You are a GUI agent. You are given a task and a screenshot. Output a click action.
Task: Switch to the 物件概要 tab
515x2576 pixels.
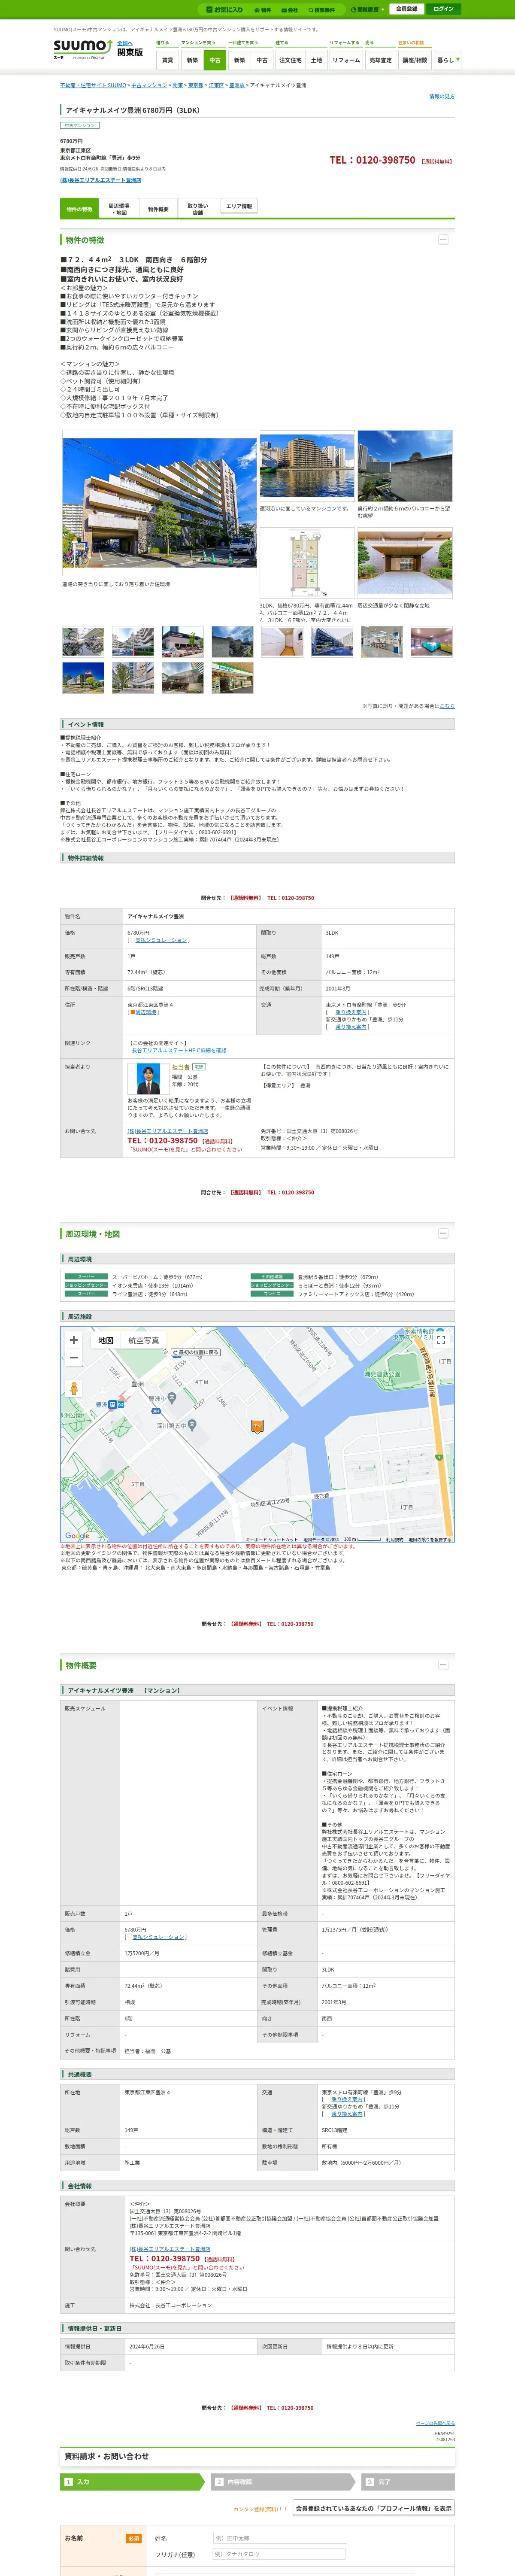tap(158, 209)
